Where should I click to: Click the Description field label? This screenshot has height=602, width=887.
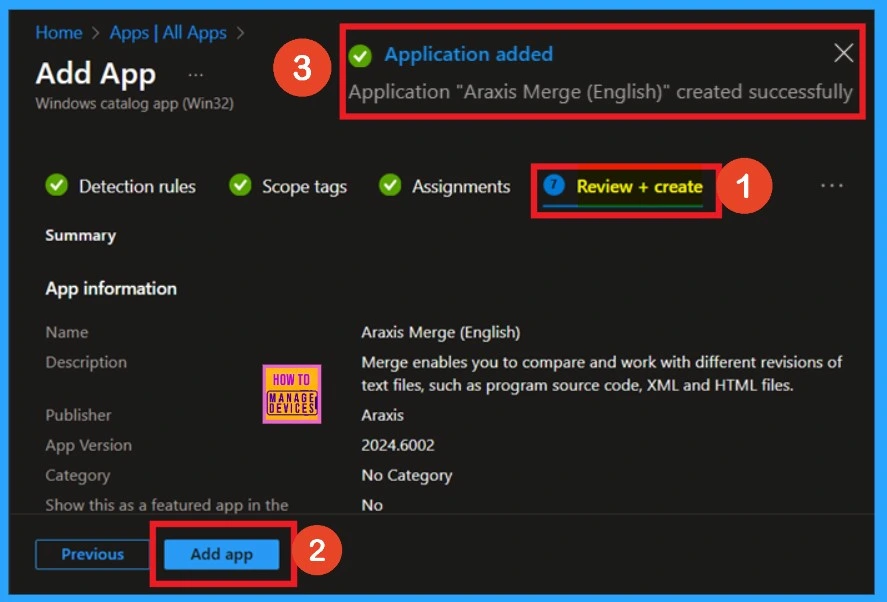click(86, 362)
